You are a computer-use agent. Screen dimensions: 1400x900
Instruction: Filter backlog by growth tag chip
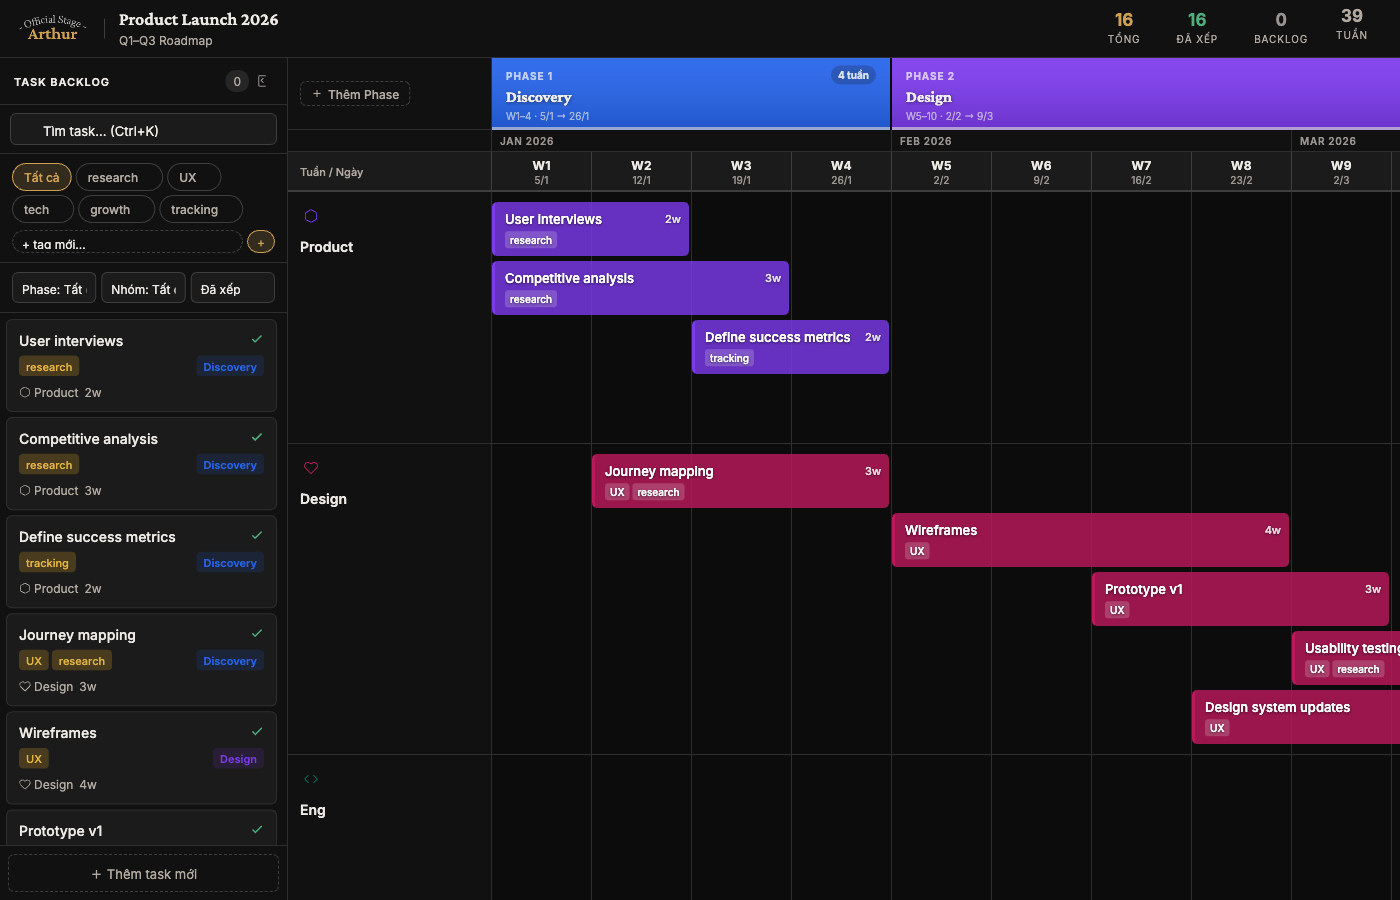tap(117, 209)
